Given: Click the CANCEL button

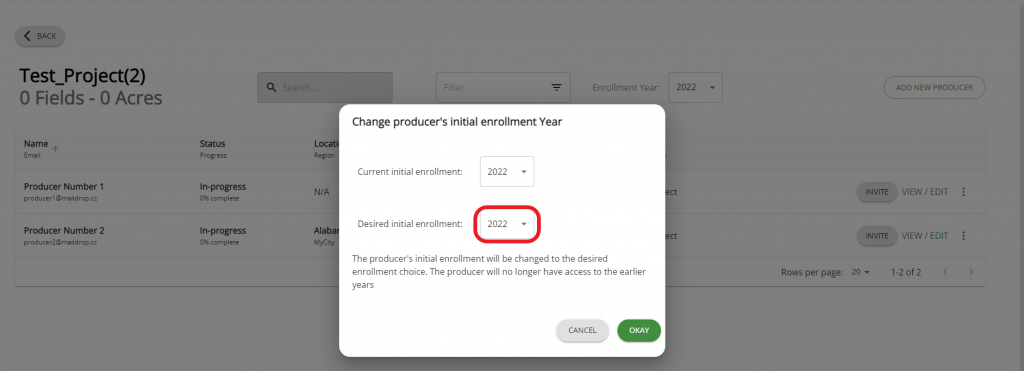Looking at the screenshot, I should [582, 331].
